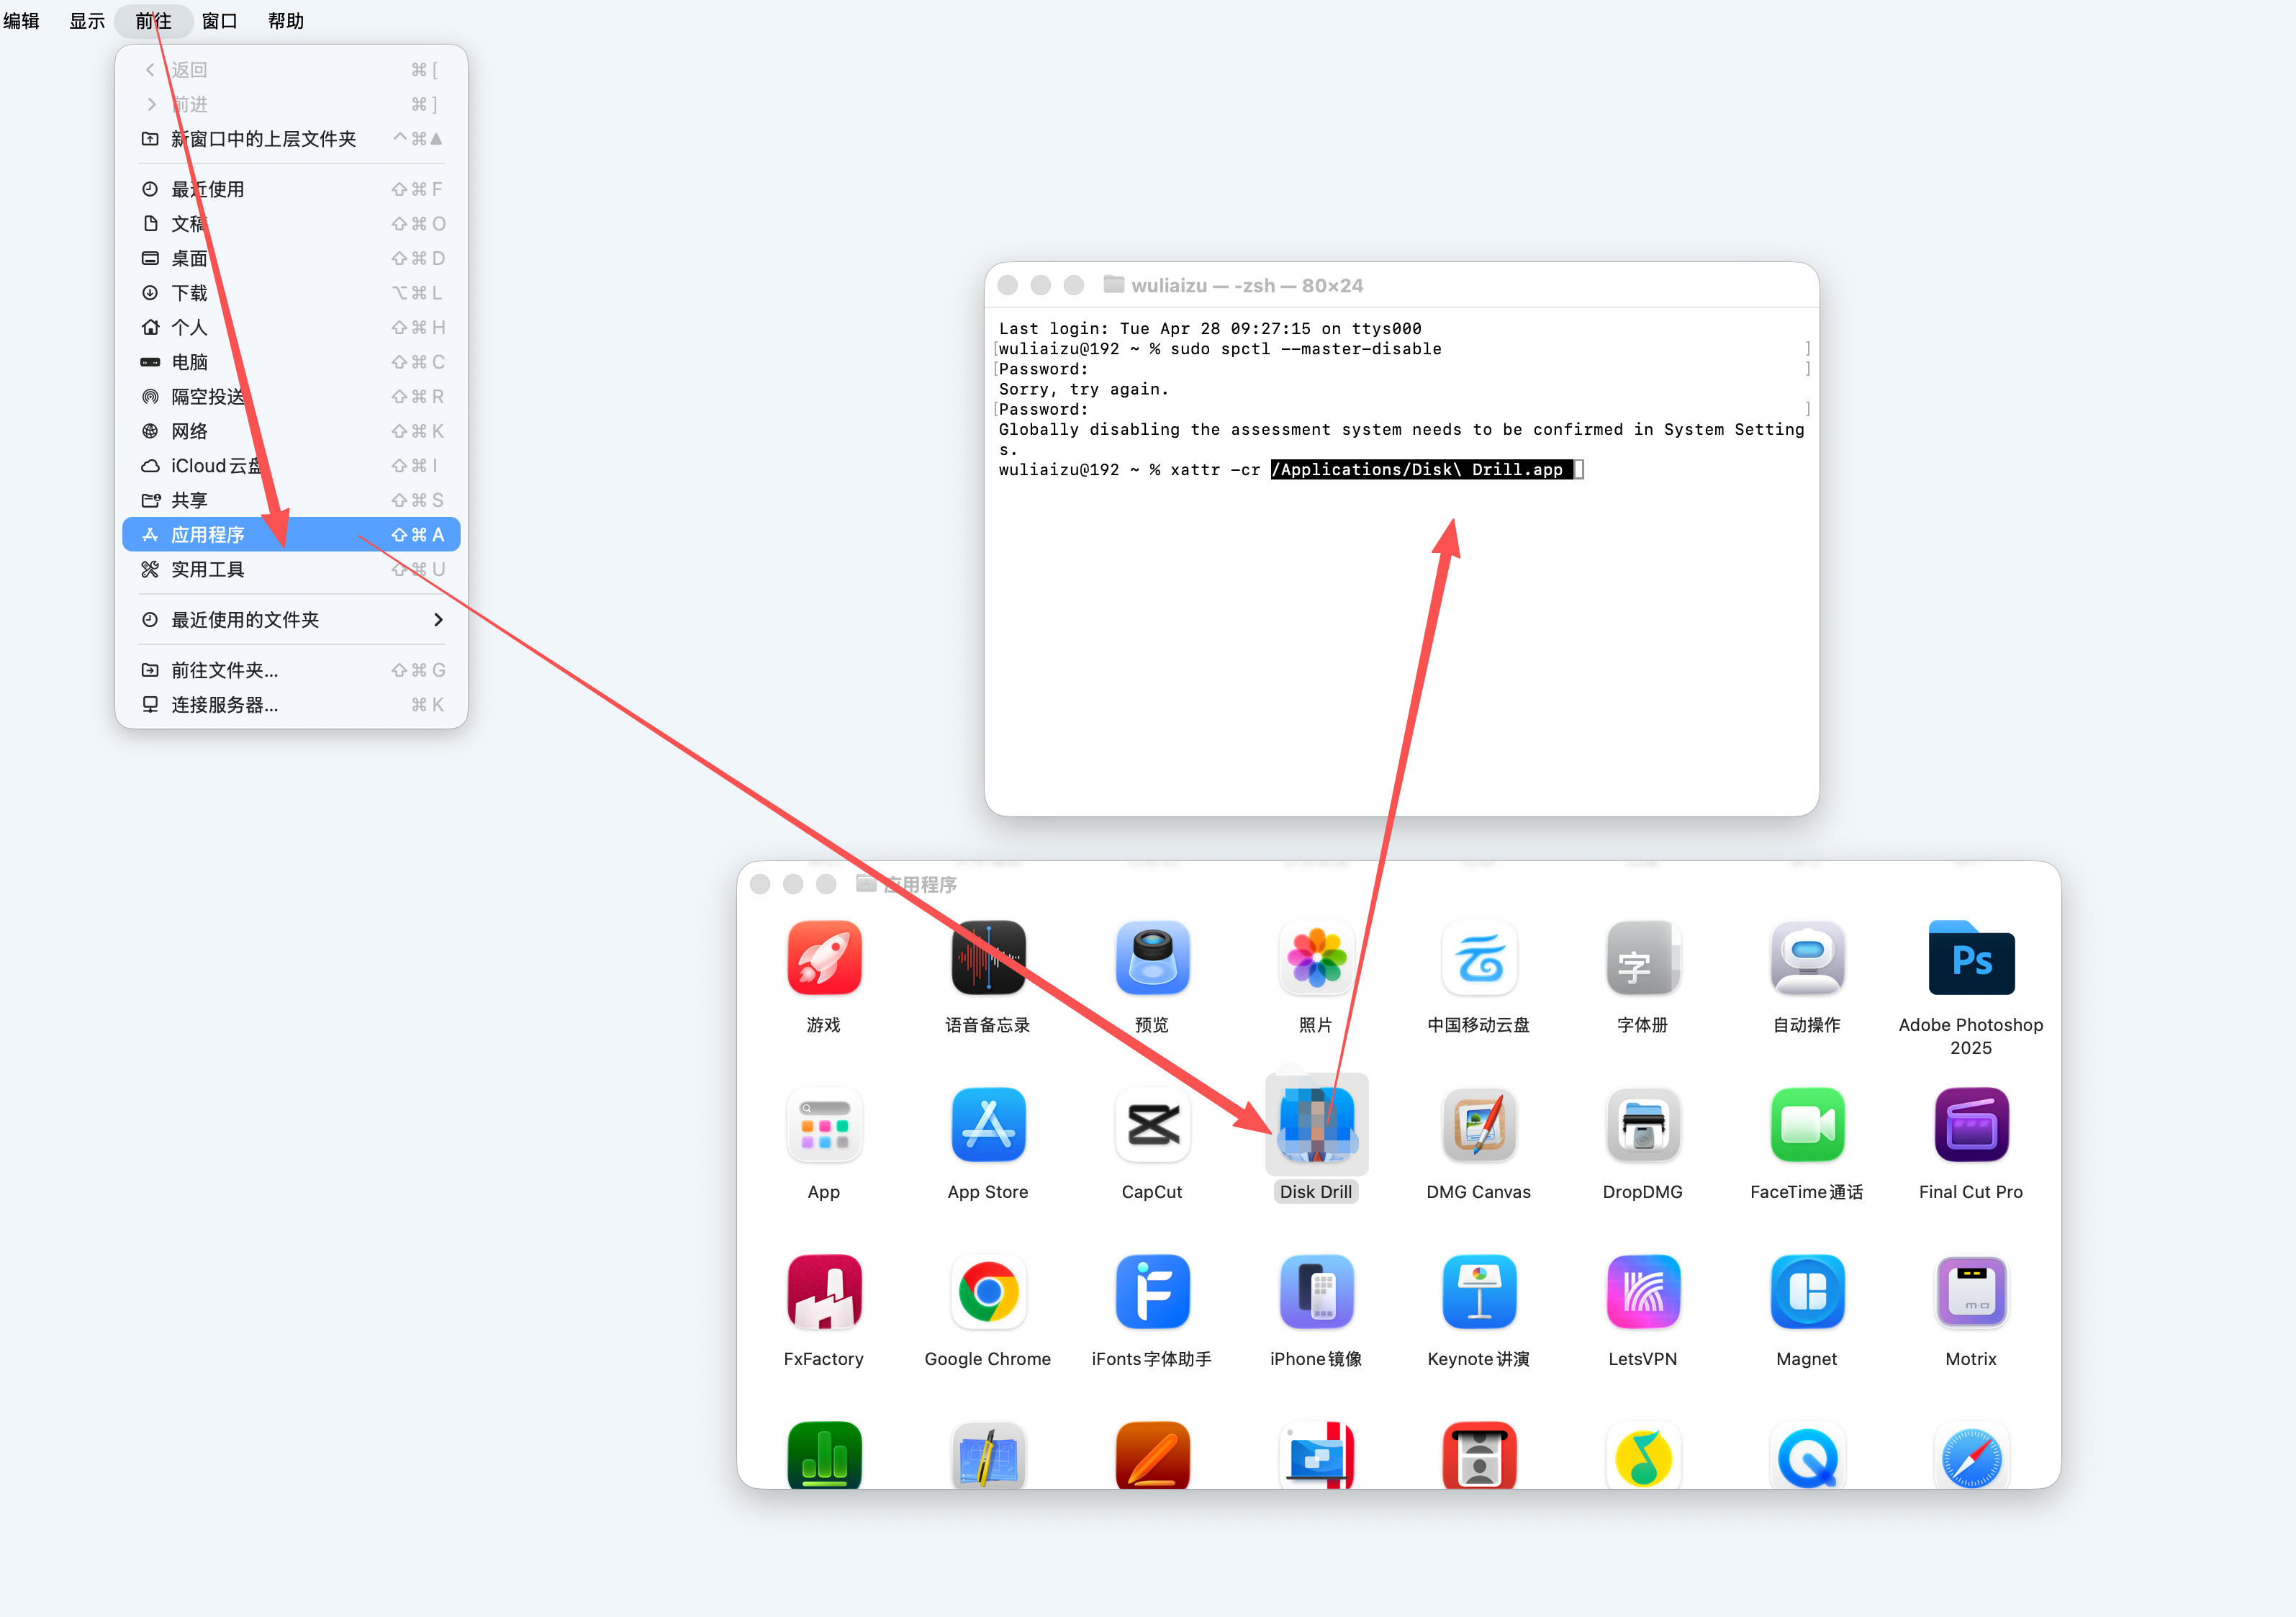The image size is (2296, 1617).
Task: Launch the 预览 Preview app icon
Action: [1152, 958]
